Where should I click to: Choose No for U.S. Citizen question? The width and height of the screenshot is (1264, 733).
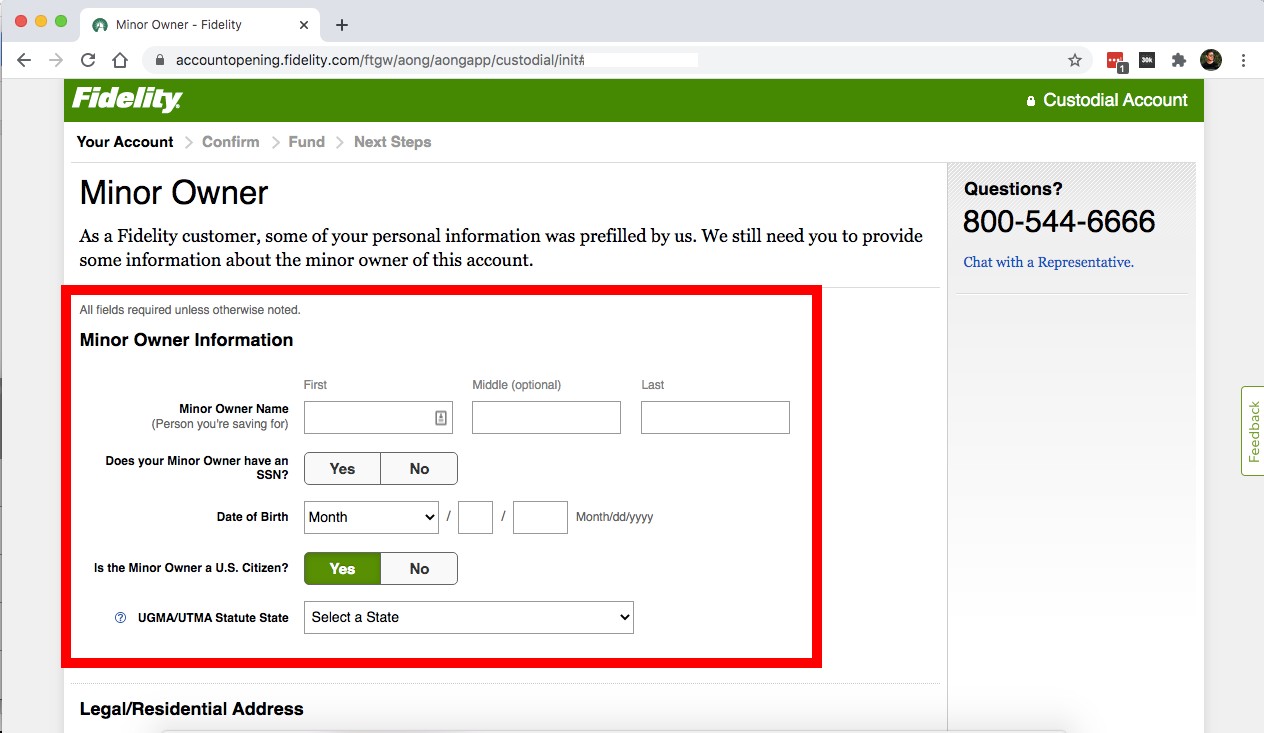point(419,569)
